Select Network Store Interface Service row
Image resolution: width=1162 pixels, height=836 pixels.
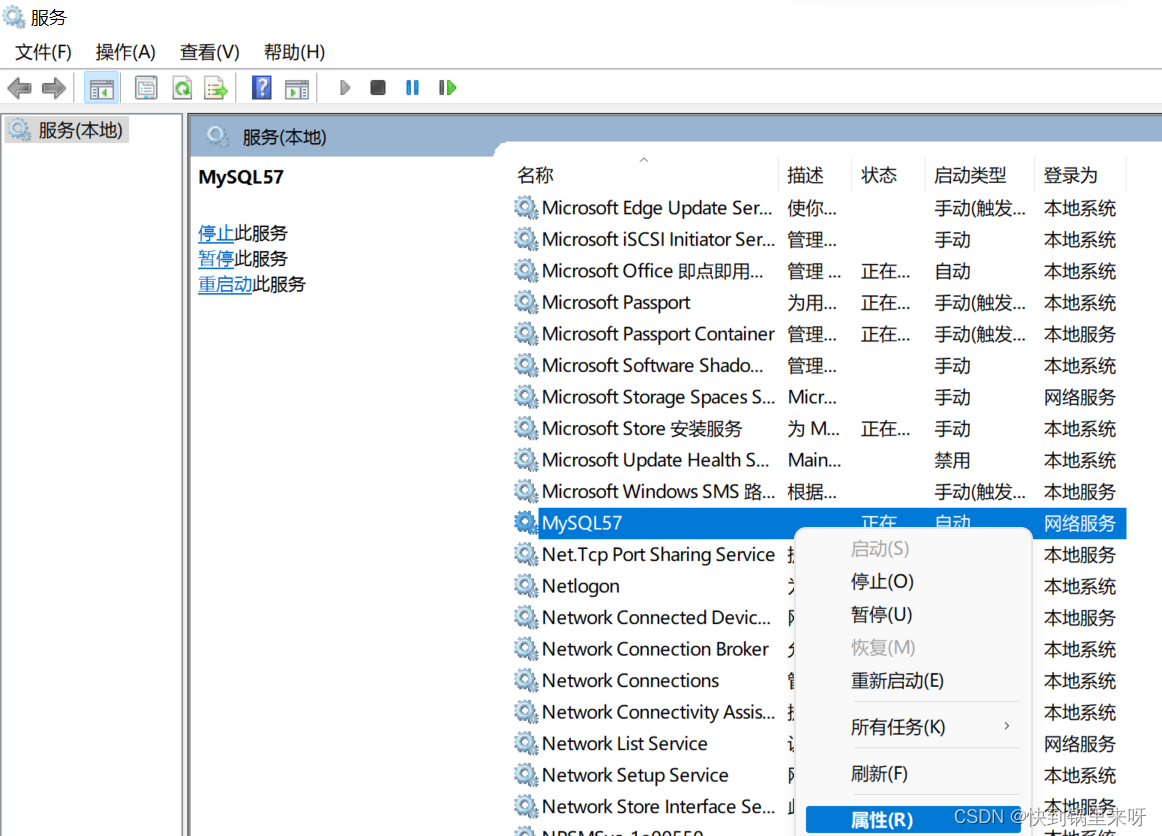click(652, 806)
